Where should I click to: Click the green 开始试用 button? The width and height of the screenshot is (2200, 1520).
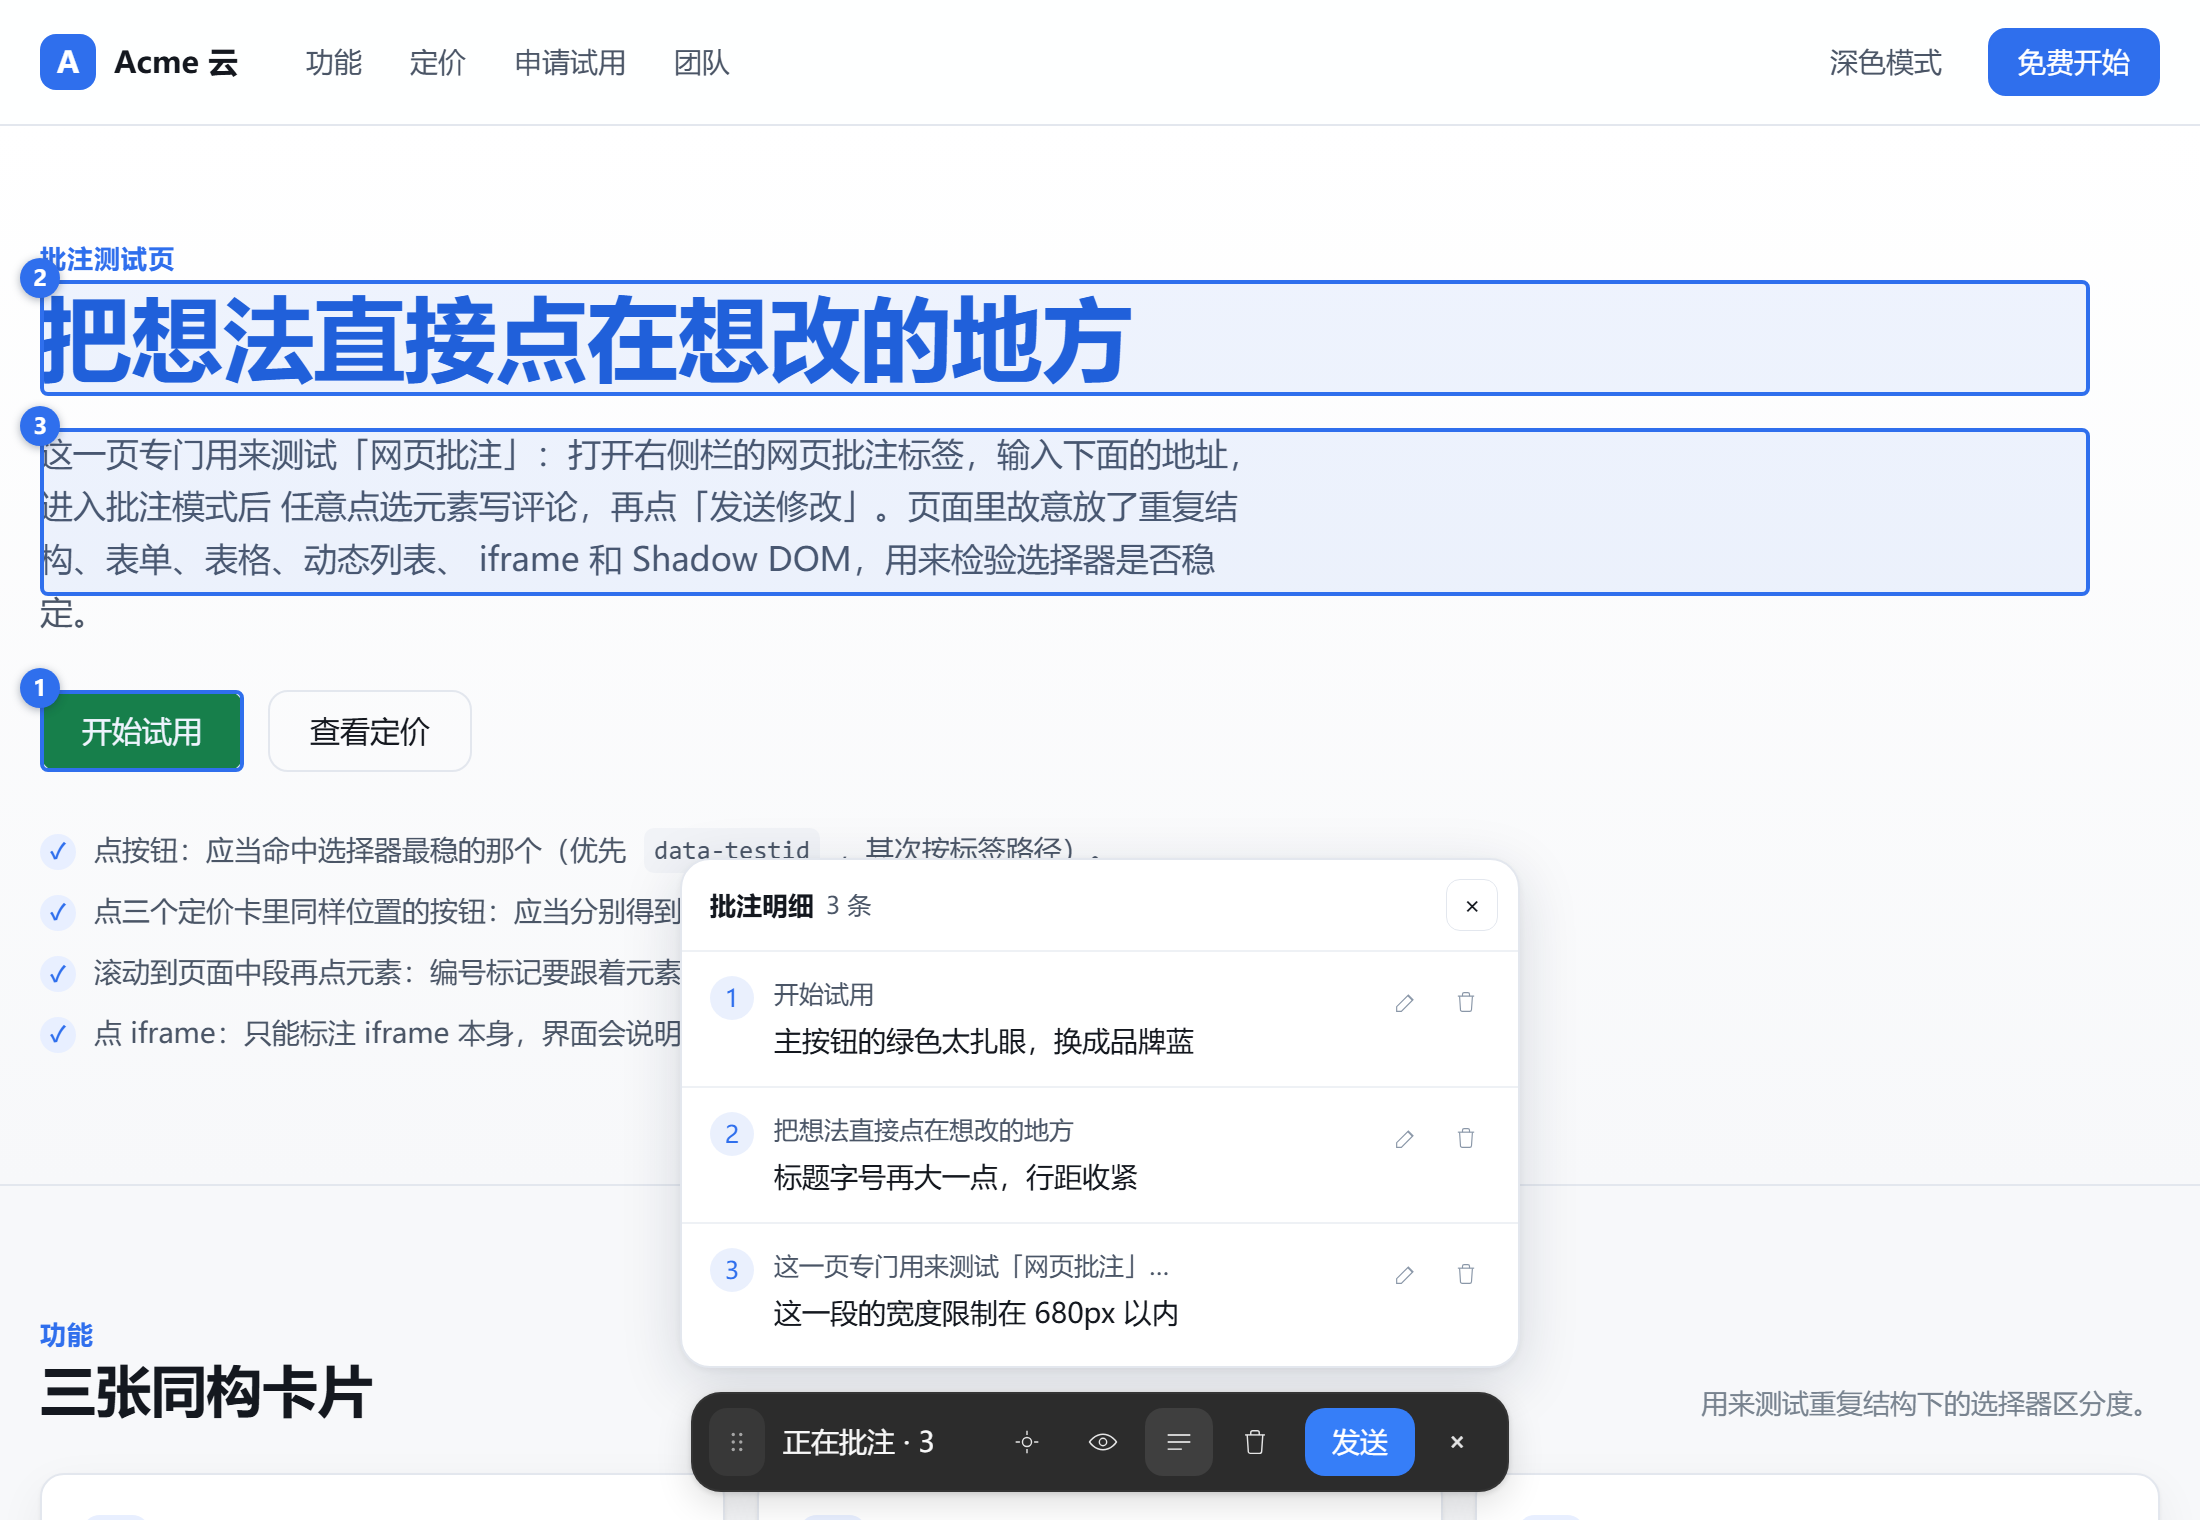click(x=142, y=732)
